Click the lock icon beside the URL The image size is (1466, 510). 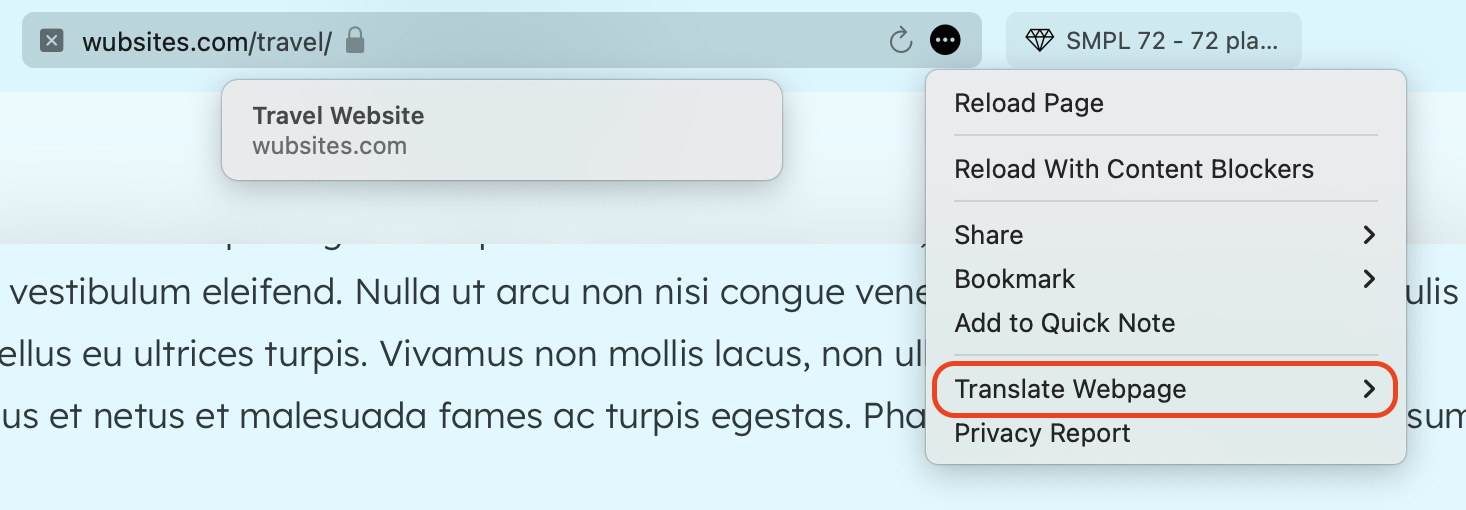(x=354, y=40)
